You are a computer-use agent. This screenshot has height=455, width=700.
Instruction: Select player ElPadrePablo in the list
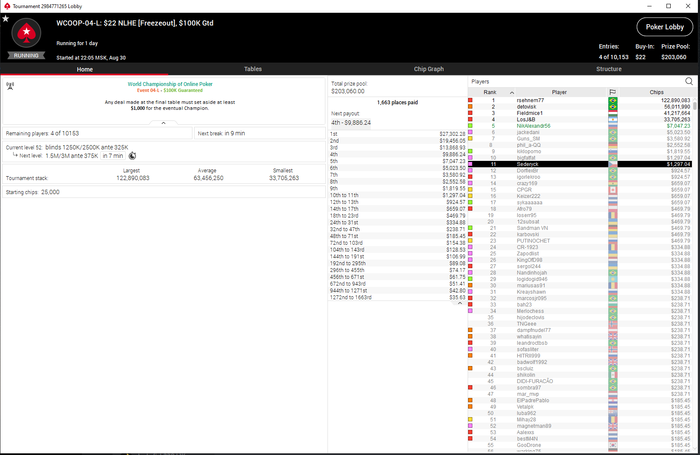tap(580, 401)
